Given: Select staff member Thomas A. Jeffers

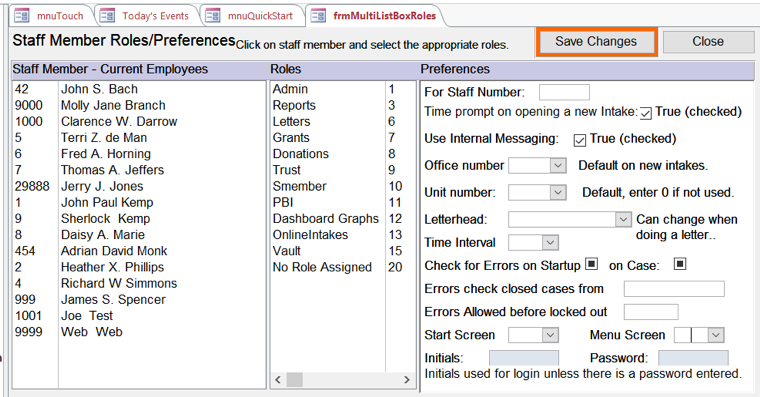Looking at the screenshot, I should [x=139, y=170].
